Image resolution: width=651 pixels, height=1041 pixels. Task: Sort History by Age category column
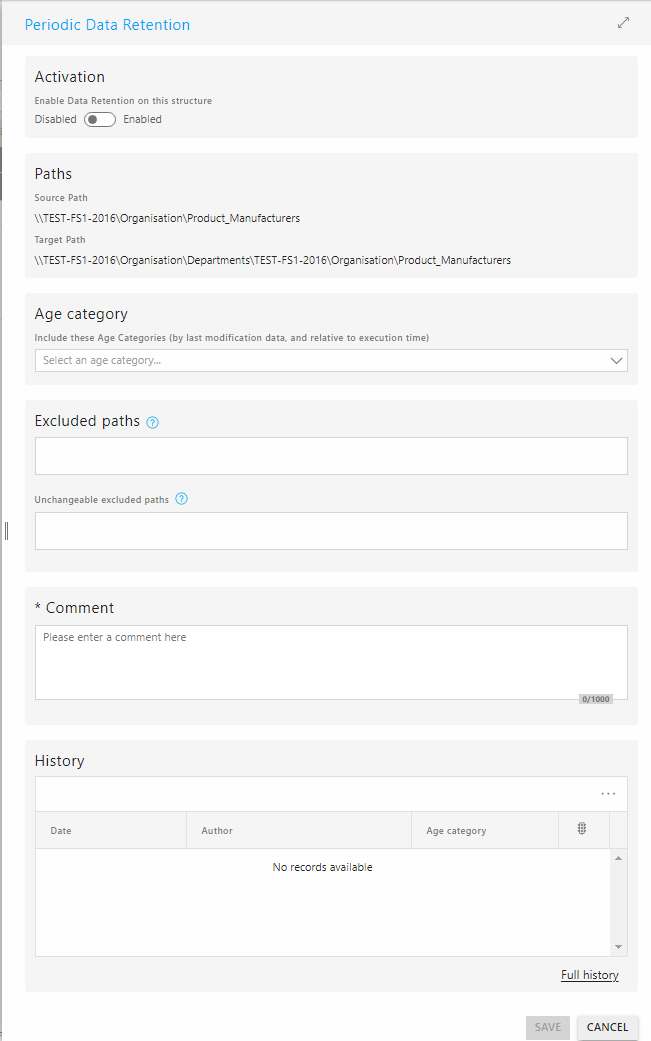pyautogui.click(x=485, y=831)
